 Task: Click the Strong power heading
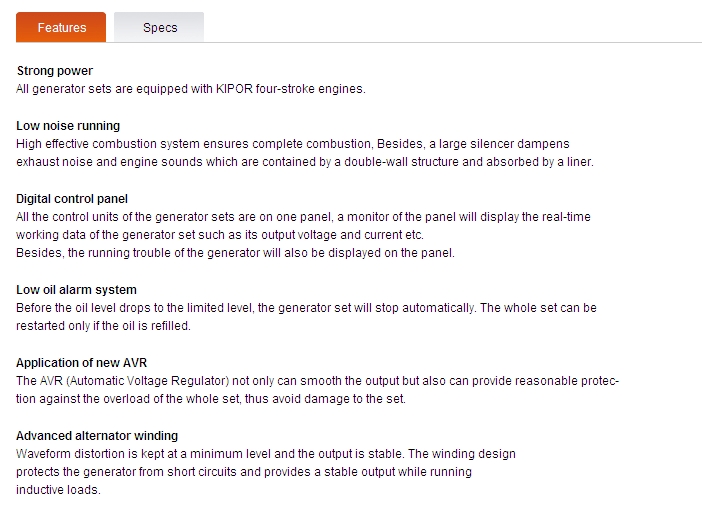tap(55, 71)
